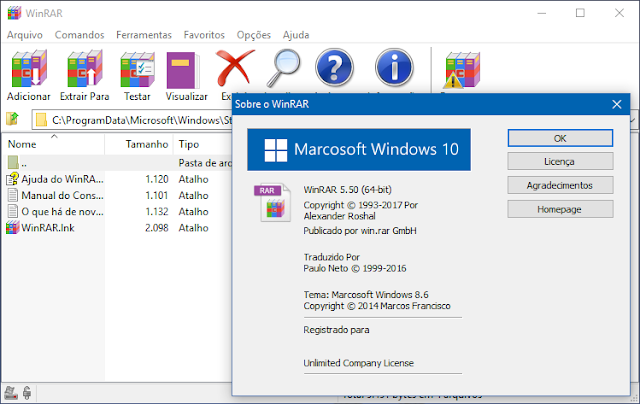Minimize the WinRAR main window

pyautogui.click(x=542, y=13)
